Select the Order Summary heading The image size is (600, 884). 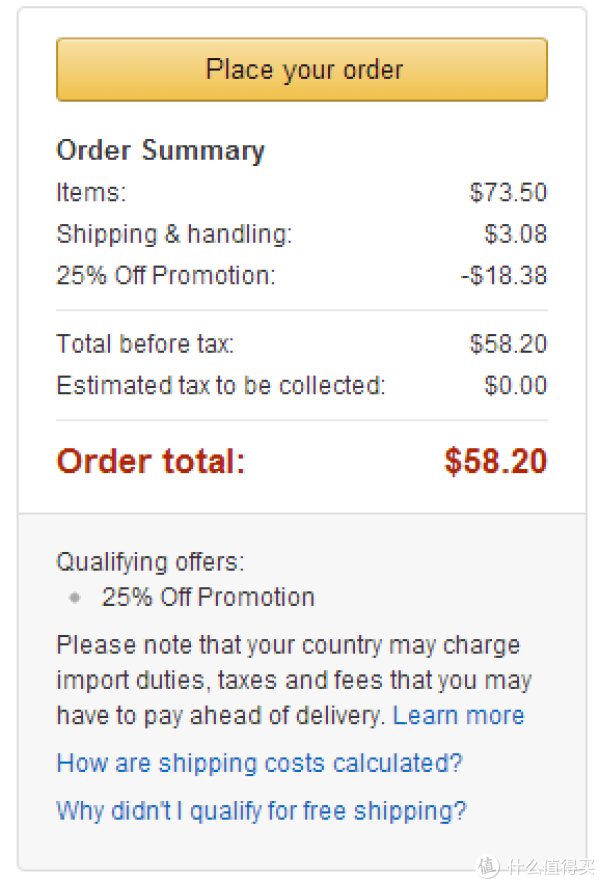[161, 151]
